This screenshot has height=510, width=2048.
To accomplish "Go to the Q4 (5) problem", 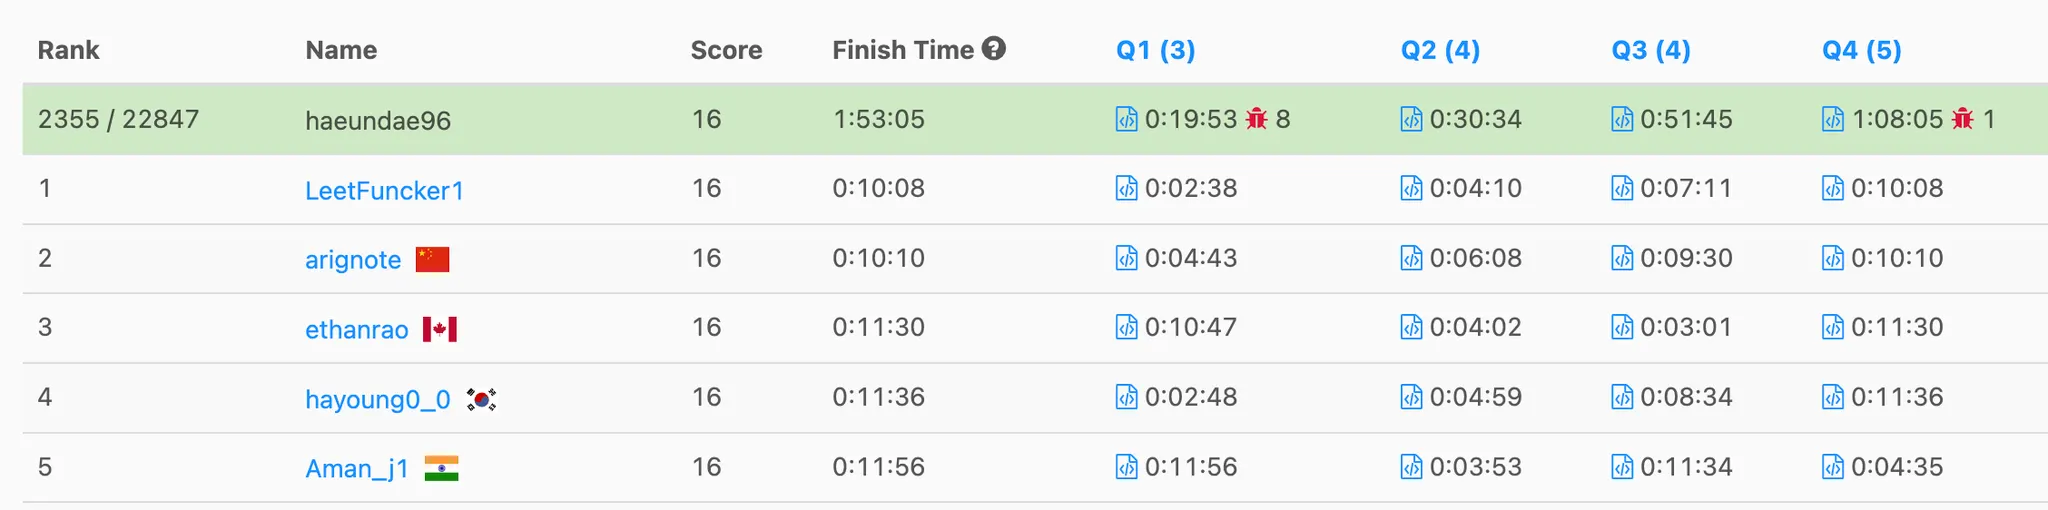I will pos(1861,50).
